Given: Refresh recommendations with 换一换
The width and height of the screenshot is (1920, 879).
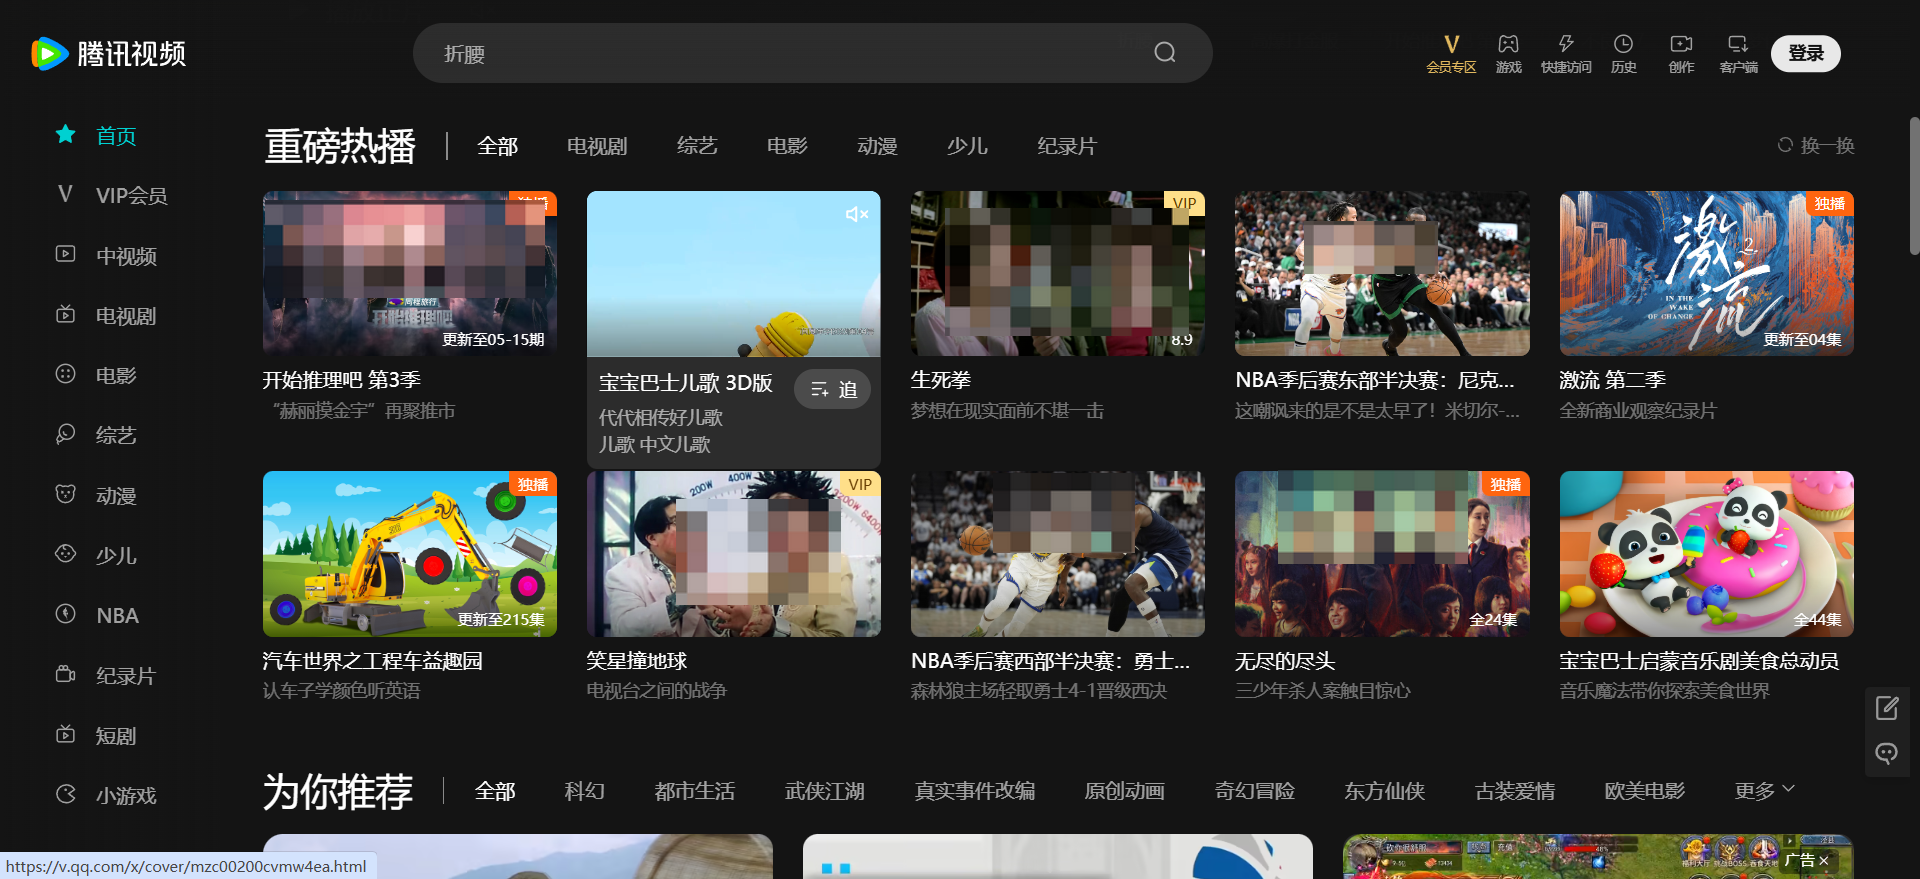Looking at the screenshot, I should (x=1816, y=146).
